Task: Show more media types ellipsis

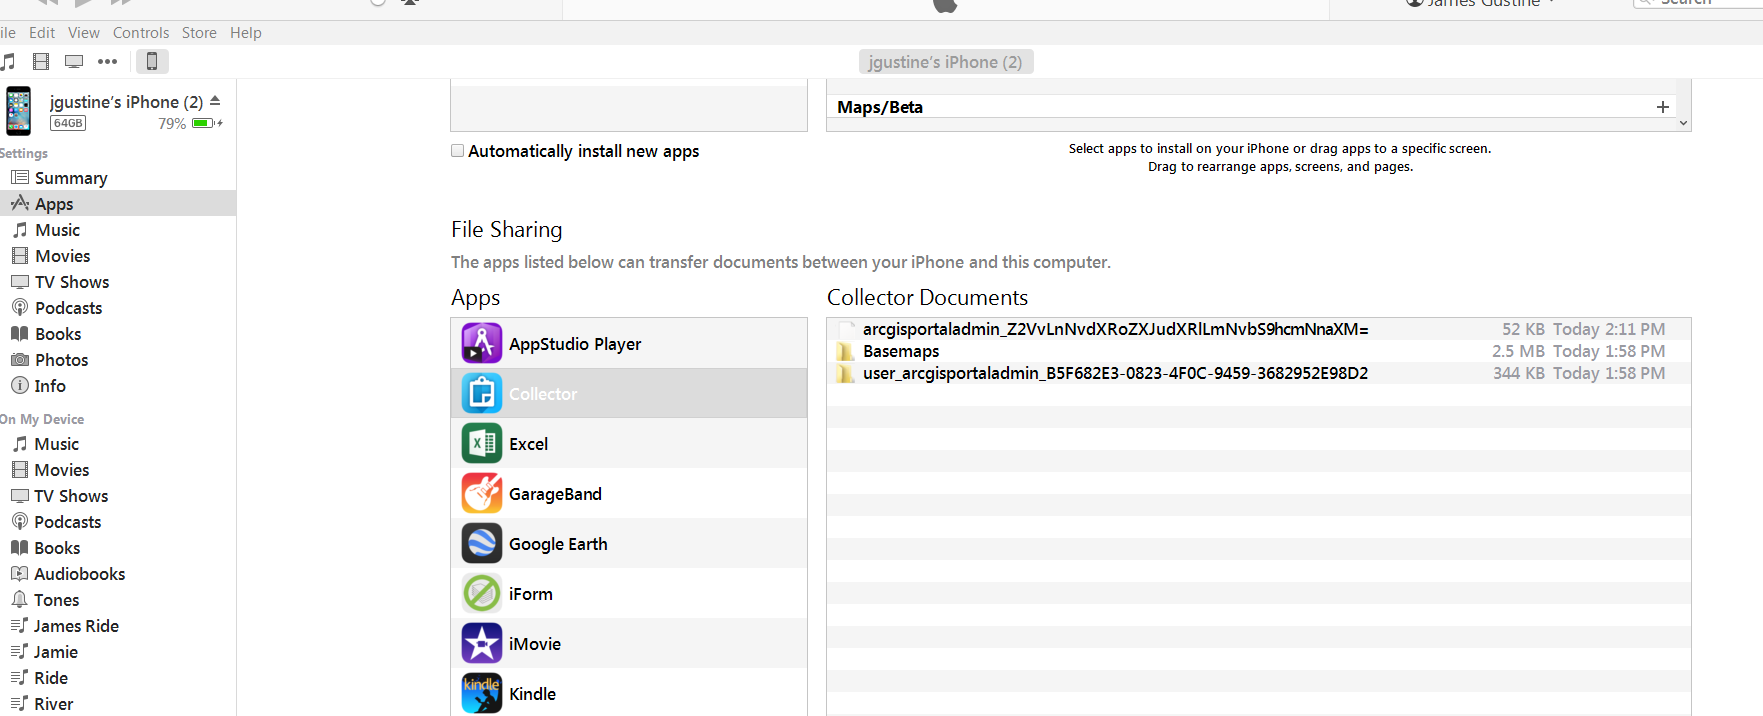Action: coord(107,62)
